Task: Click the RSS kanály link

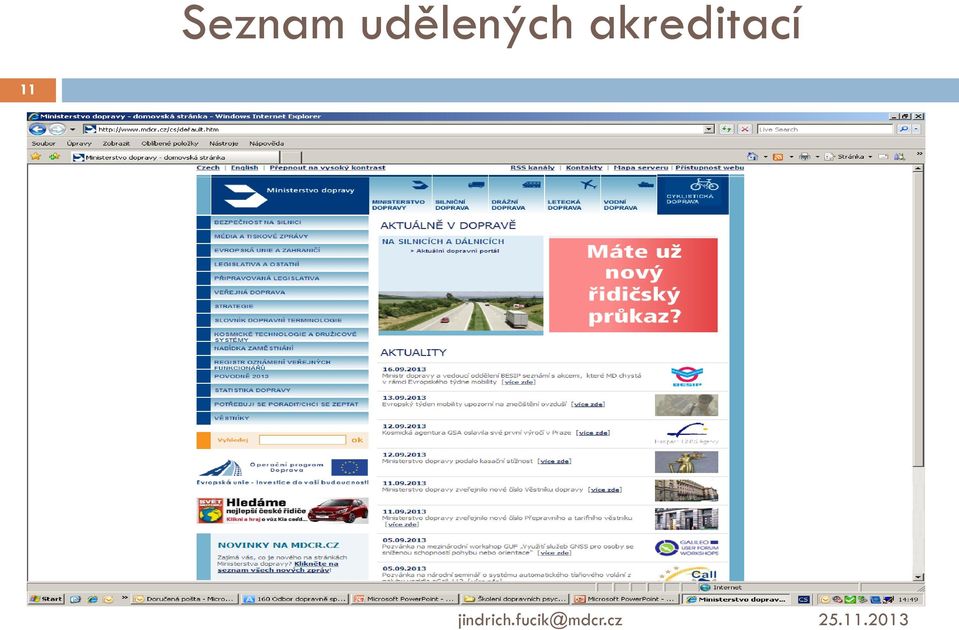Action: coord(533,168)
